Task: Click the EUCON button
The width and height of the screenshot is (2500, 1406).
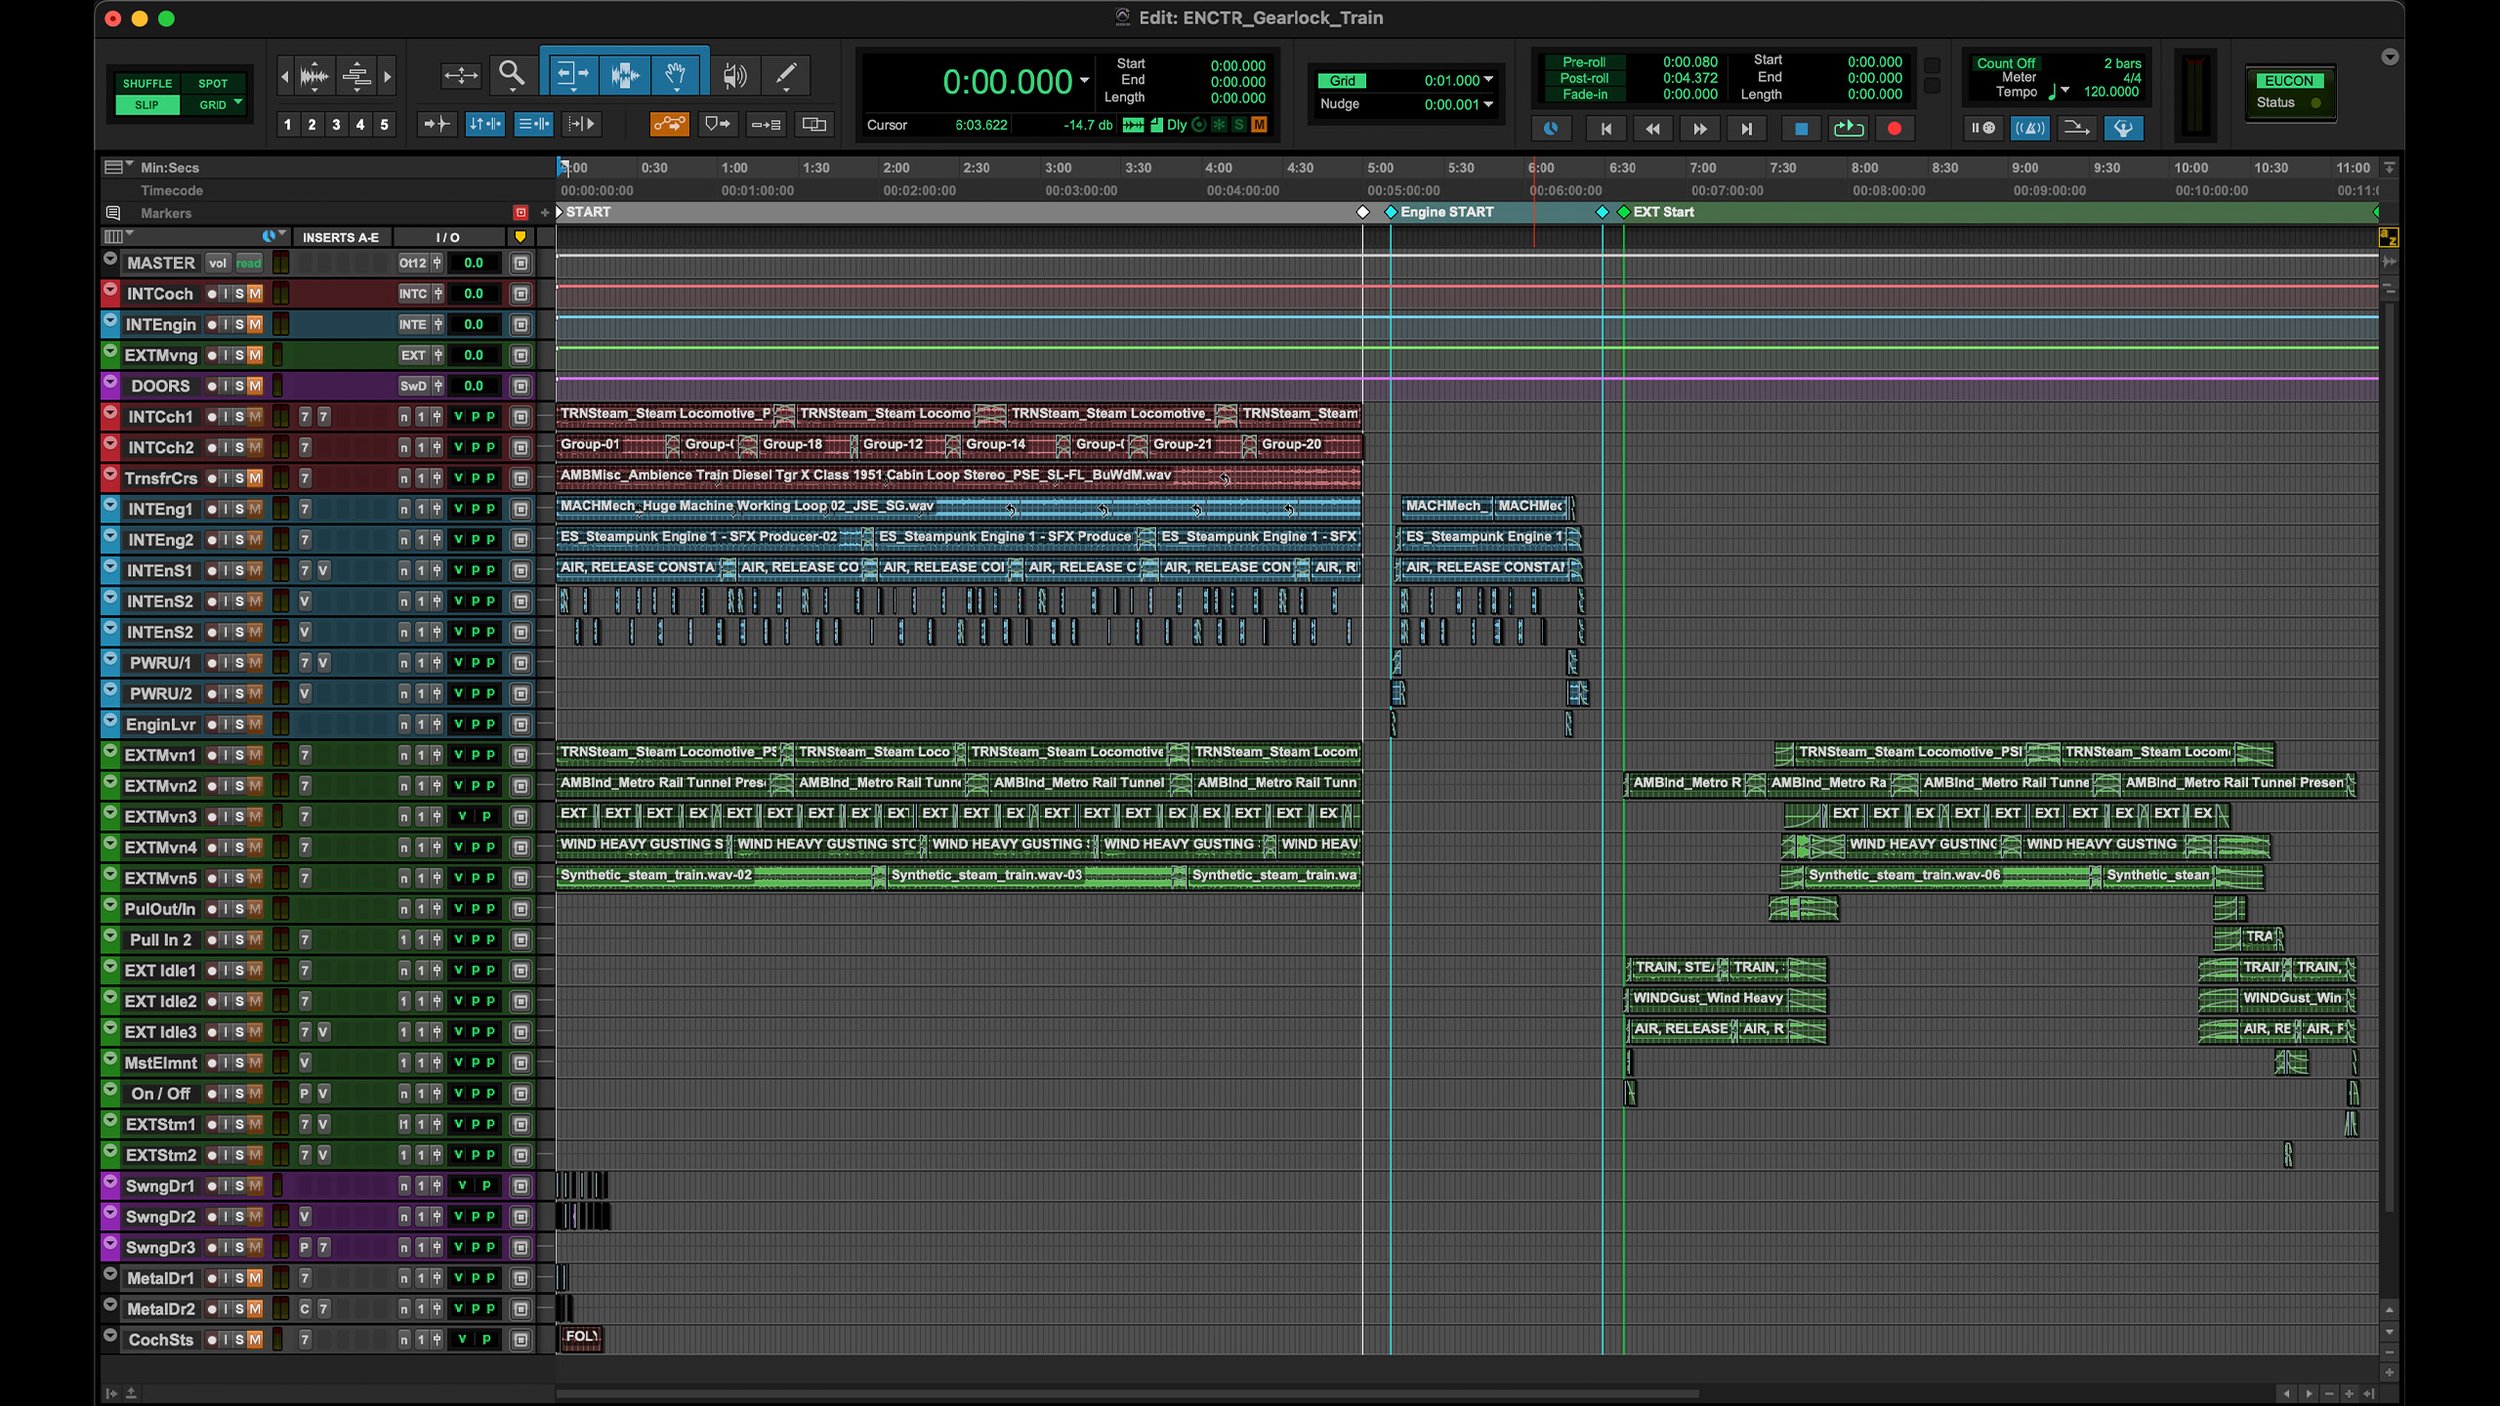Action: point(2289,81)
